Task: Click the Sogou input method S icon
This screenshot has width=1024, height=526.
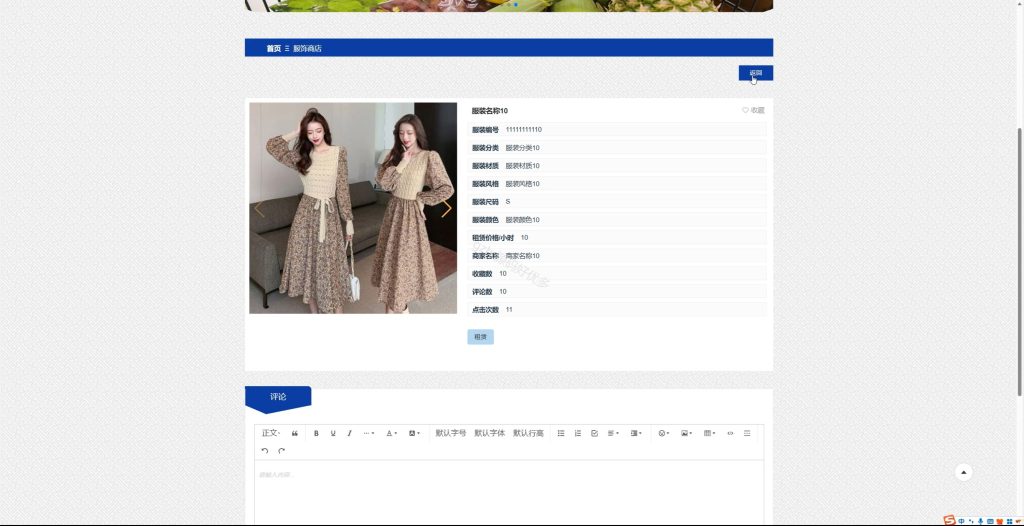Action: pyautogui.click(x=950, y=521)
